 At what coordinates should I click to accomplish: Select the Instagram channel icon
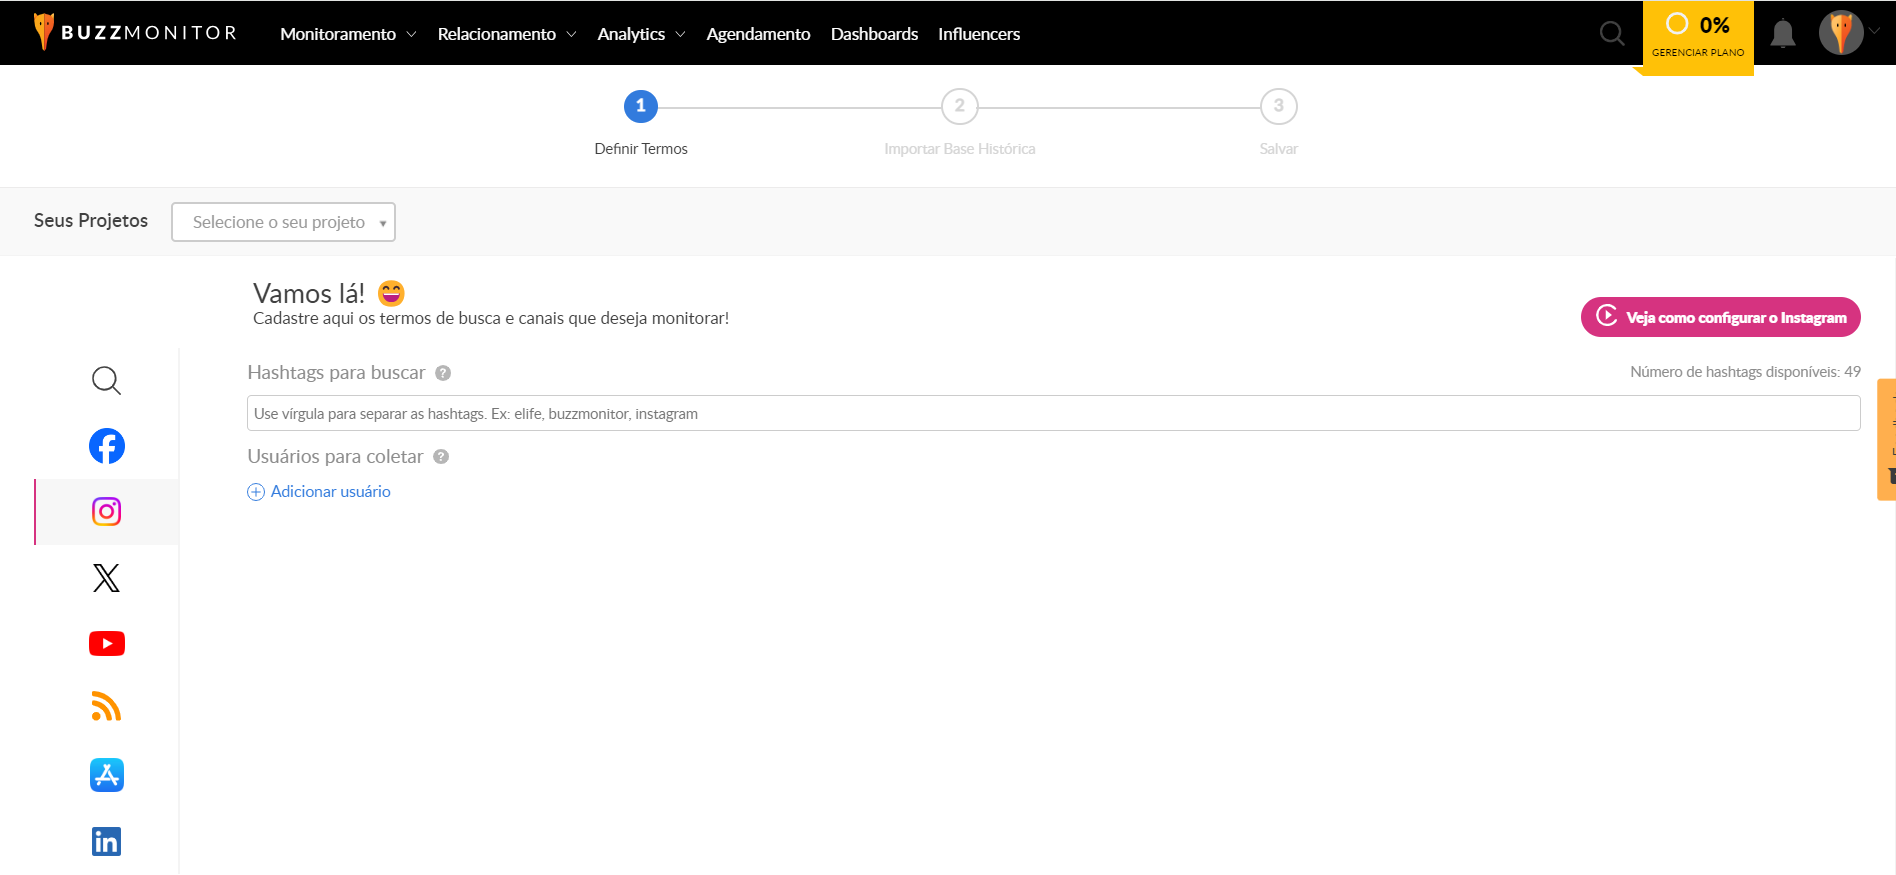pos(107,512)
